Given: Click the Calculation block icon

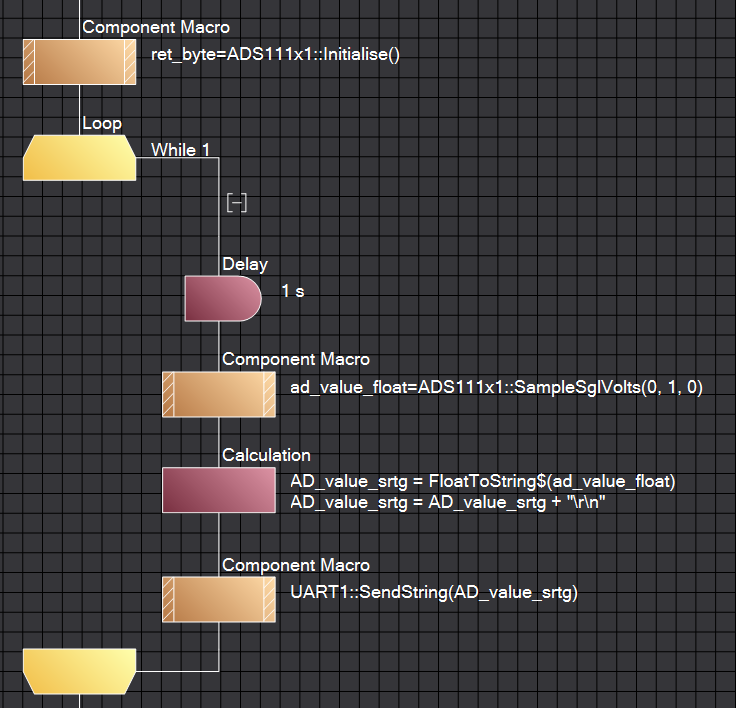Looking at the screenshot, I should [219, 490].
